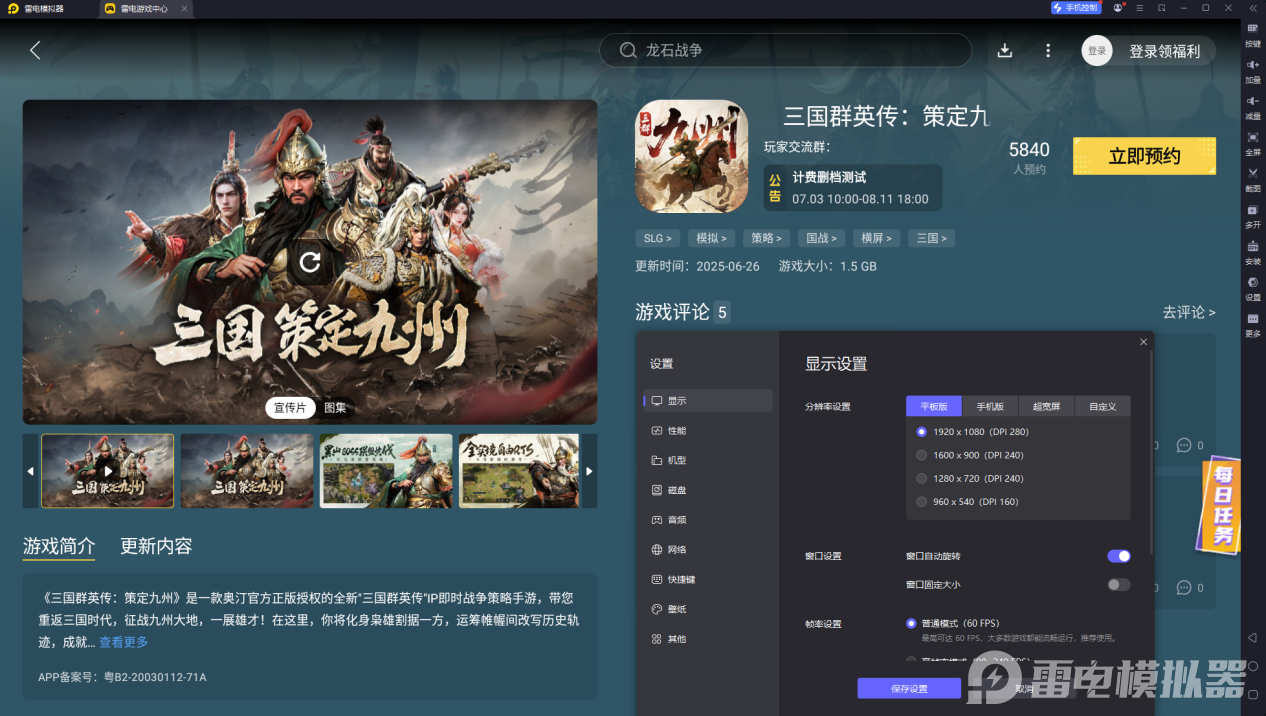Select the 雷电游戏中心 window tab
This screenshot has width=1266, height=716.
click(x=145, y=8)
